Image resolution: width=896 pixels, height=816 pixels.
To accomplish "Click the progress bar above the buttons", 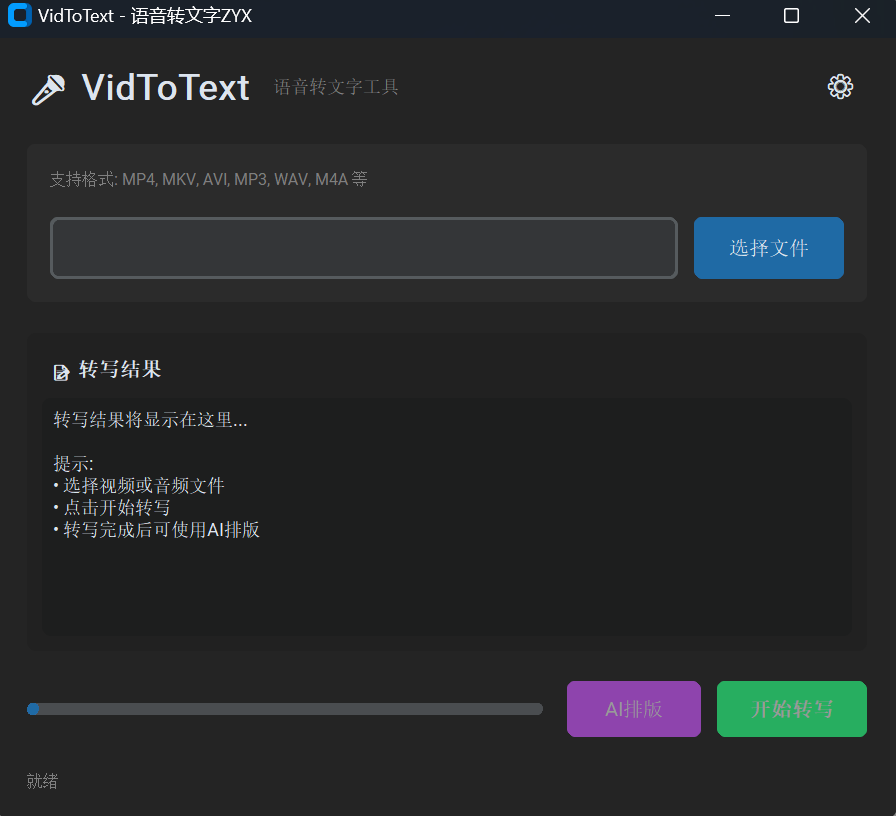I will [285, 708].
